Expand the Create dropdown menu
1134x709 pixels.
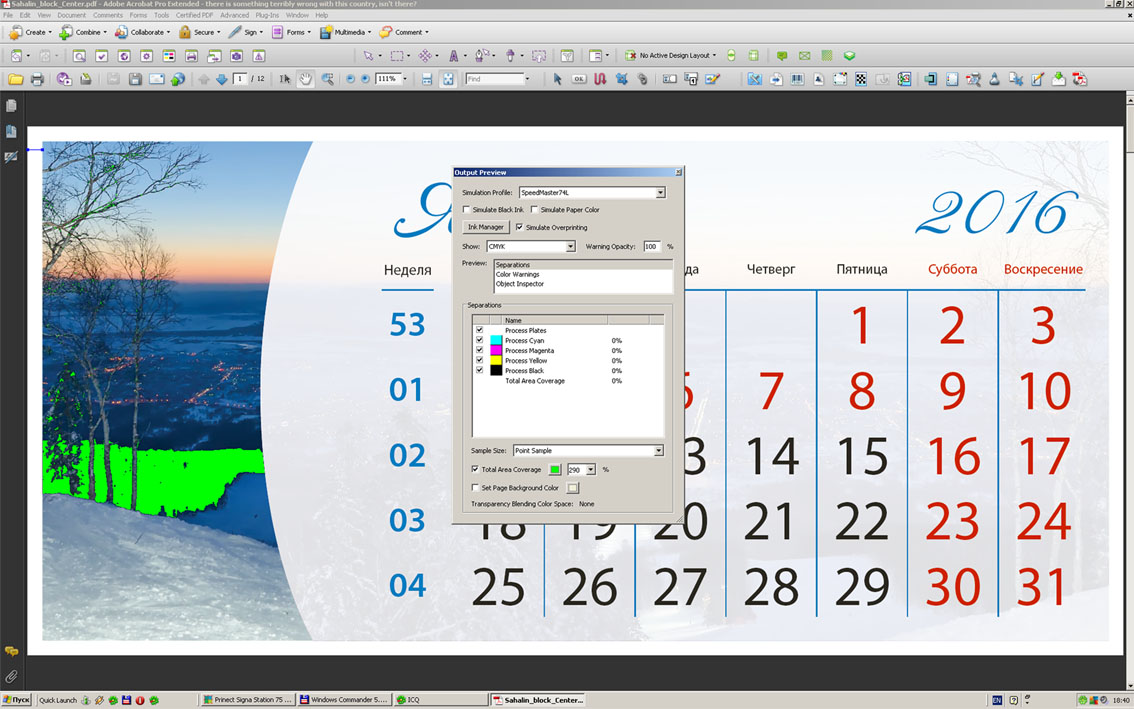tap(50, 32)
